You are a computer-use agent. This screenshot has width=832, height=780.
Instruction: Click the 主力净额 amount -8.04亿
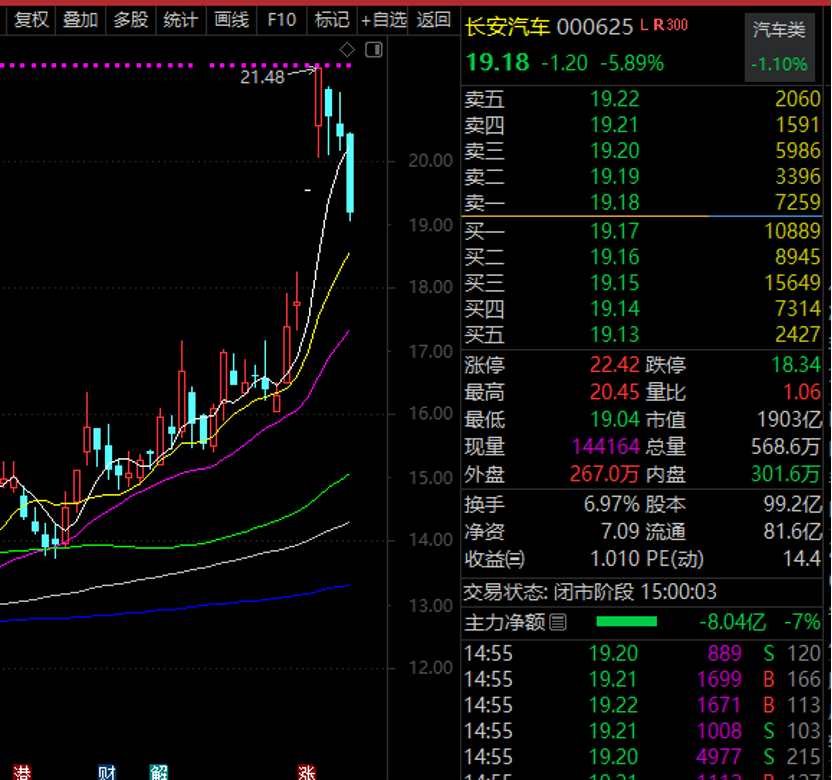tap(733, 622)
